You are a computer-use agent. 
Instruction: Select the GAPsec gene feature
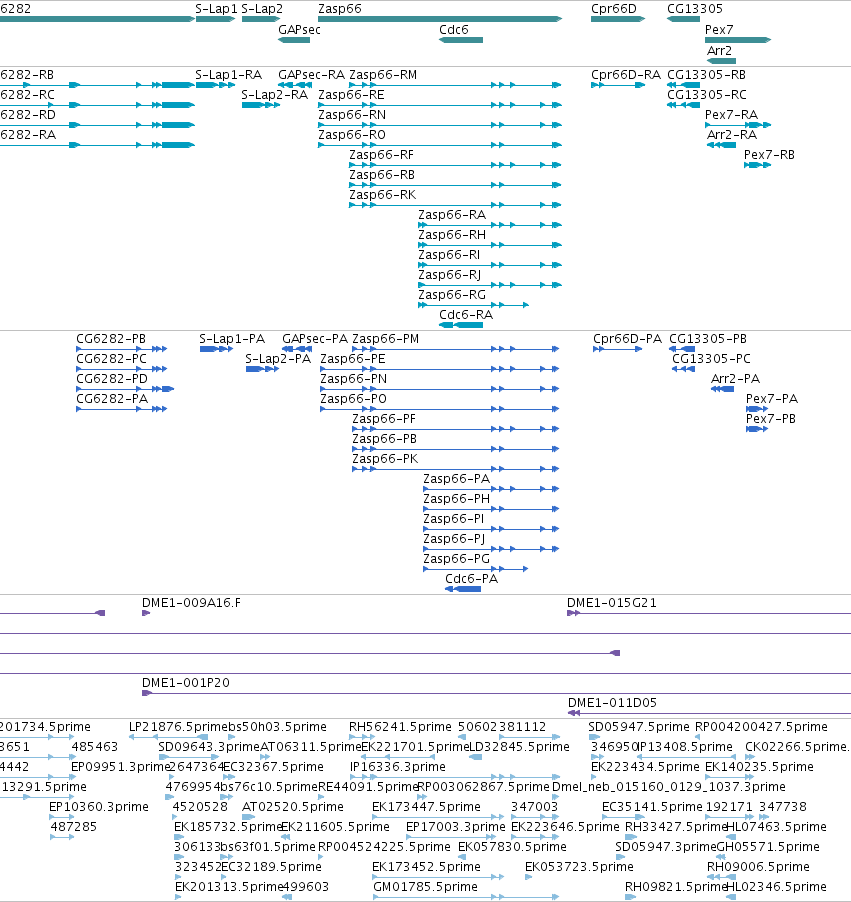pos(294,40)
